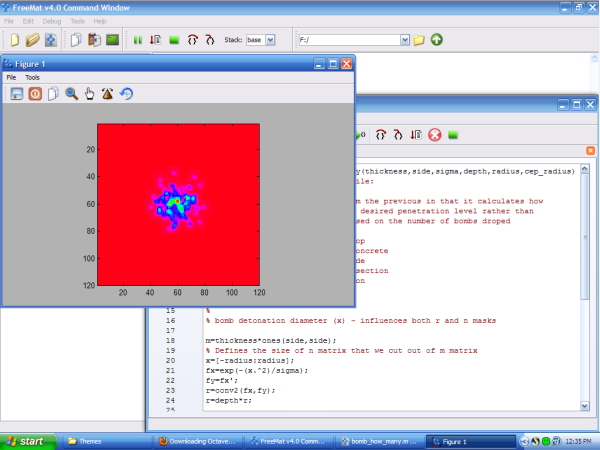The height and width of the screenshot is (450, 600).
Task: Click the green pause bars icon in main toolbar
Action: (x=137, y=40)
